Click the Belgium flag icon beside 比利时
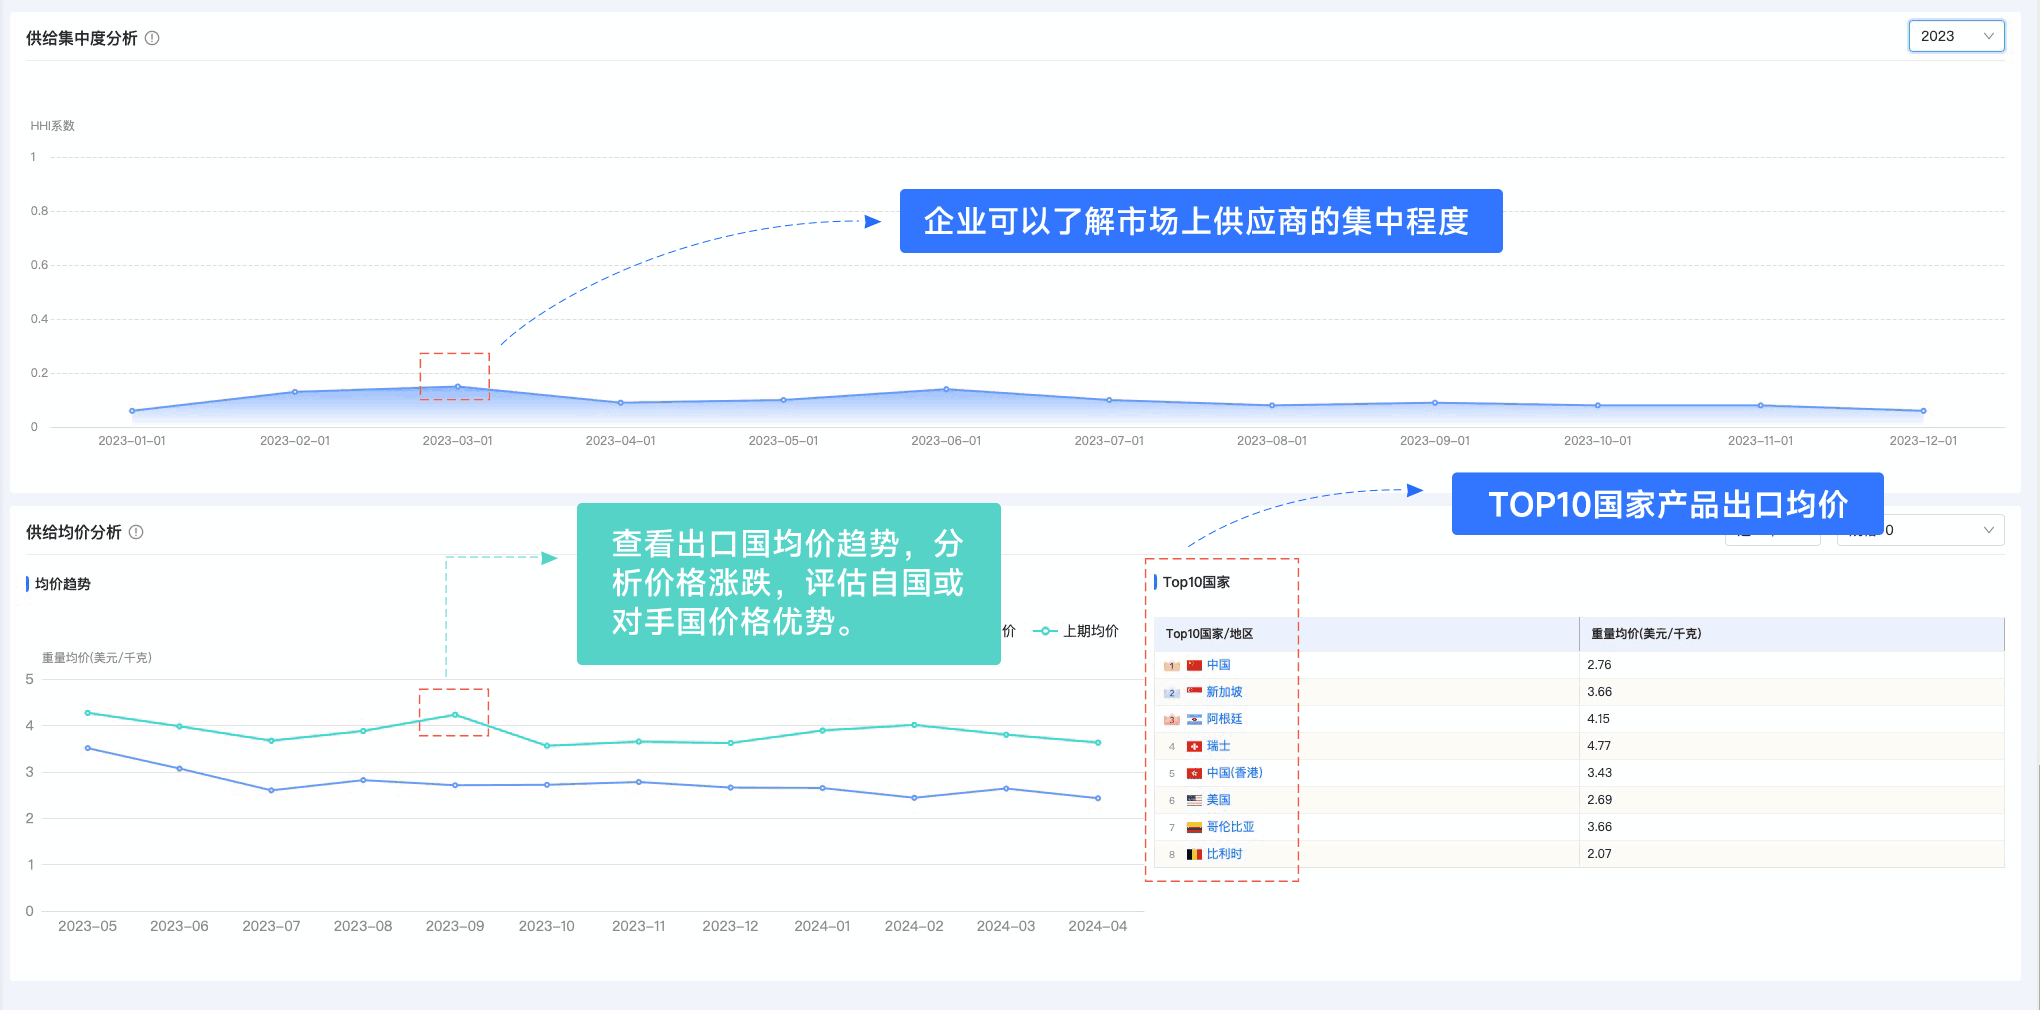 1194,853
